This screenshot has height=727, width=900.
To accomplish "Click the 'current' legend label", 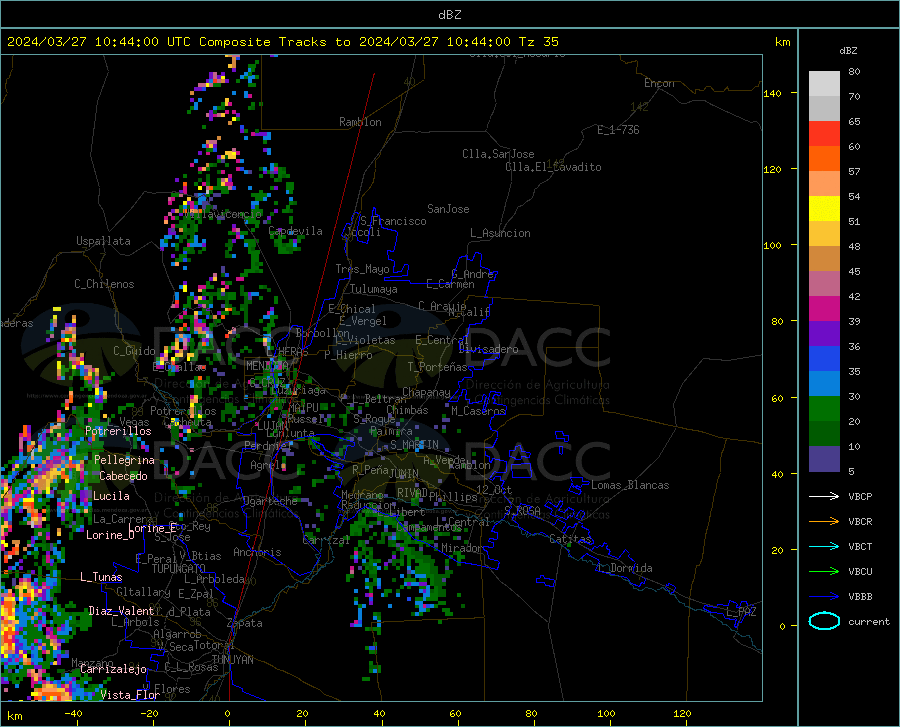I will coord(869,621).
